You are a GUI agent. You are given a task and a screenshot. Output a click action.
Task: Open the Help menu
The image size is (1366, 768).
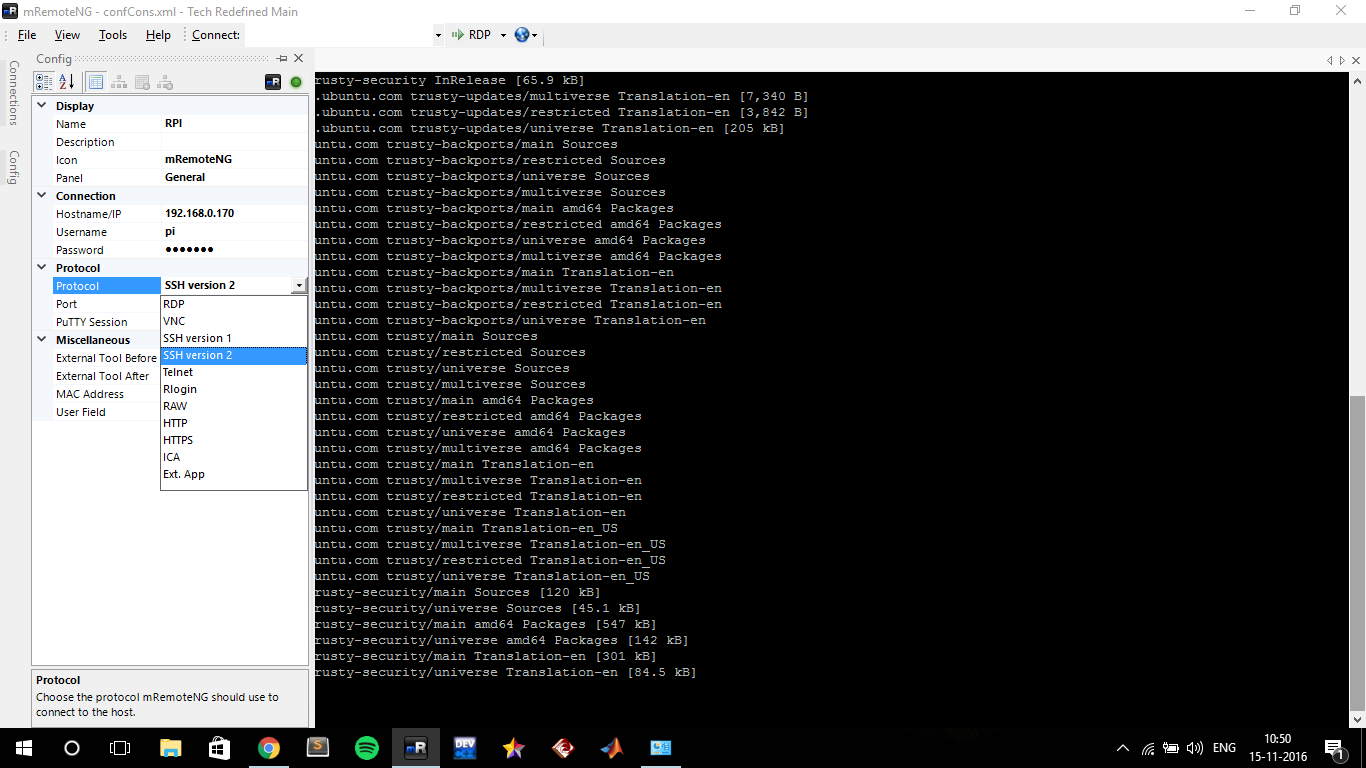(158, 35)
